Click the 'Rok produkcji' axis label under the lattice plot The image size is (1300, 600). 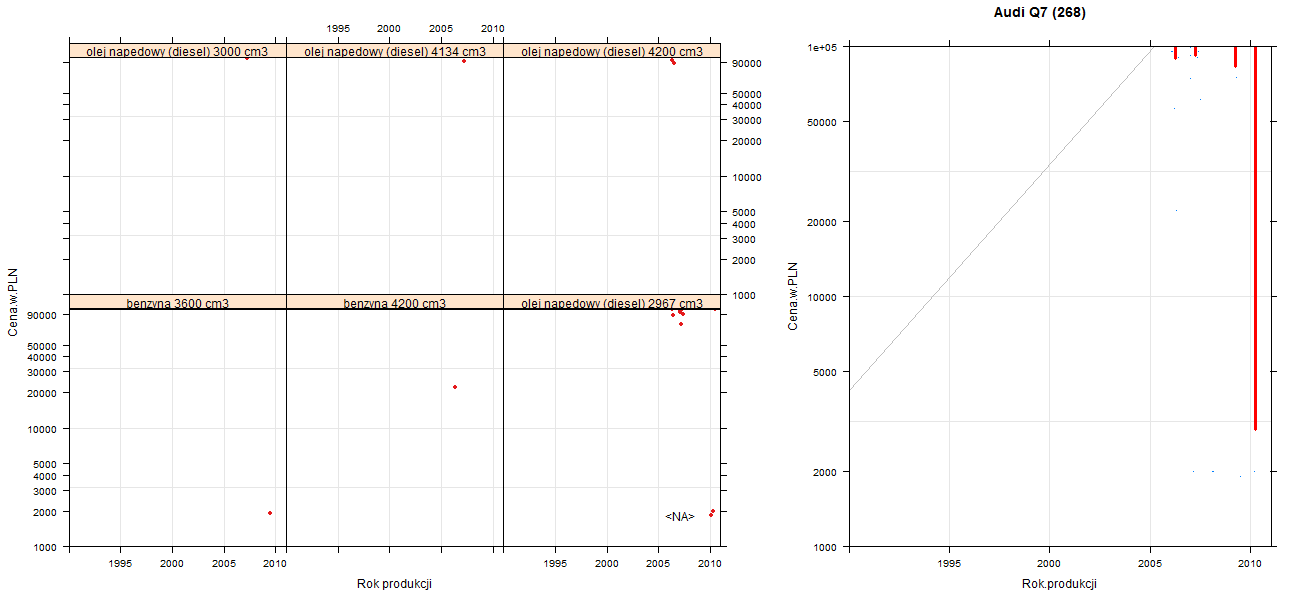394,584
